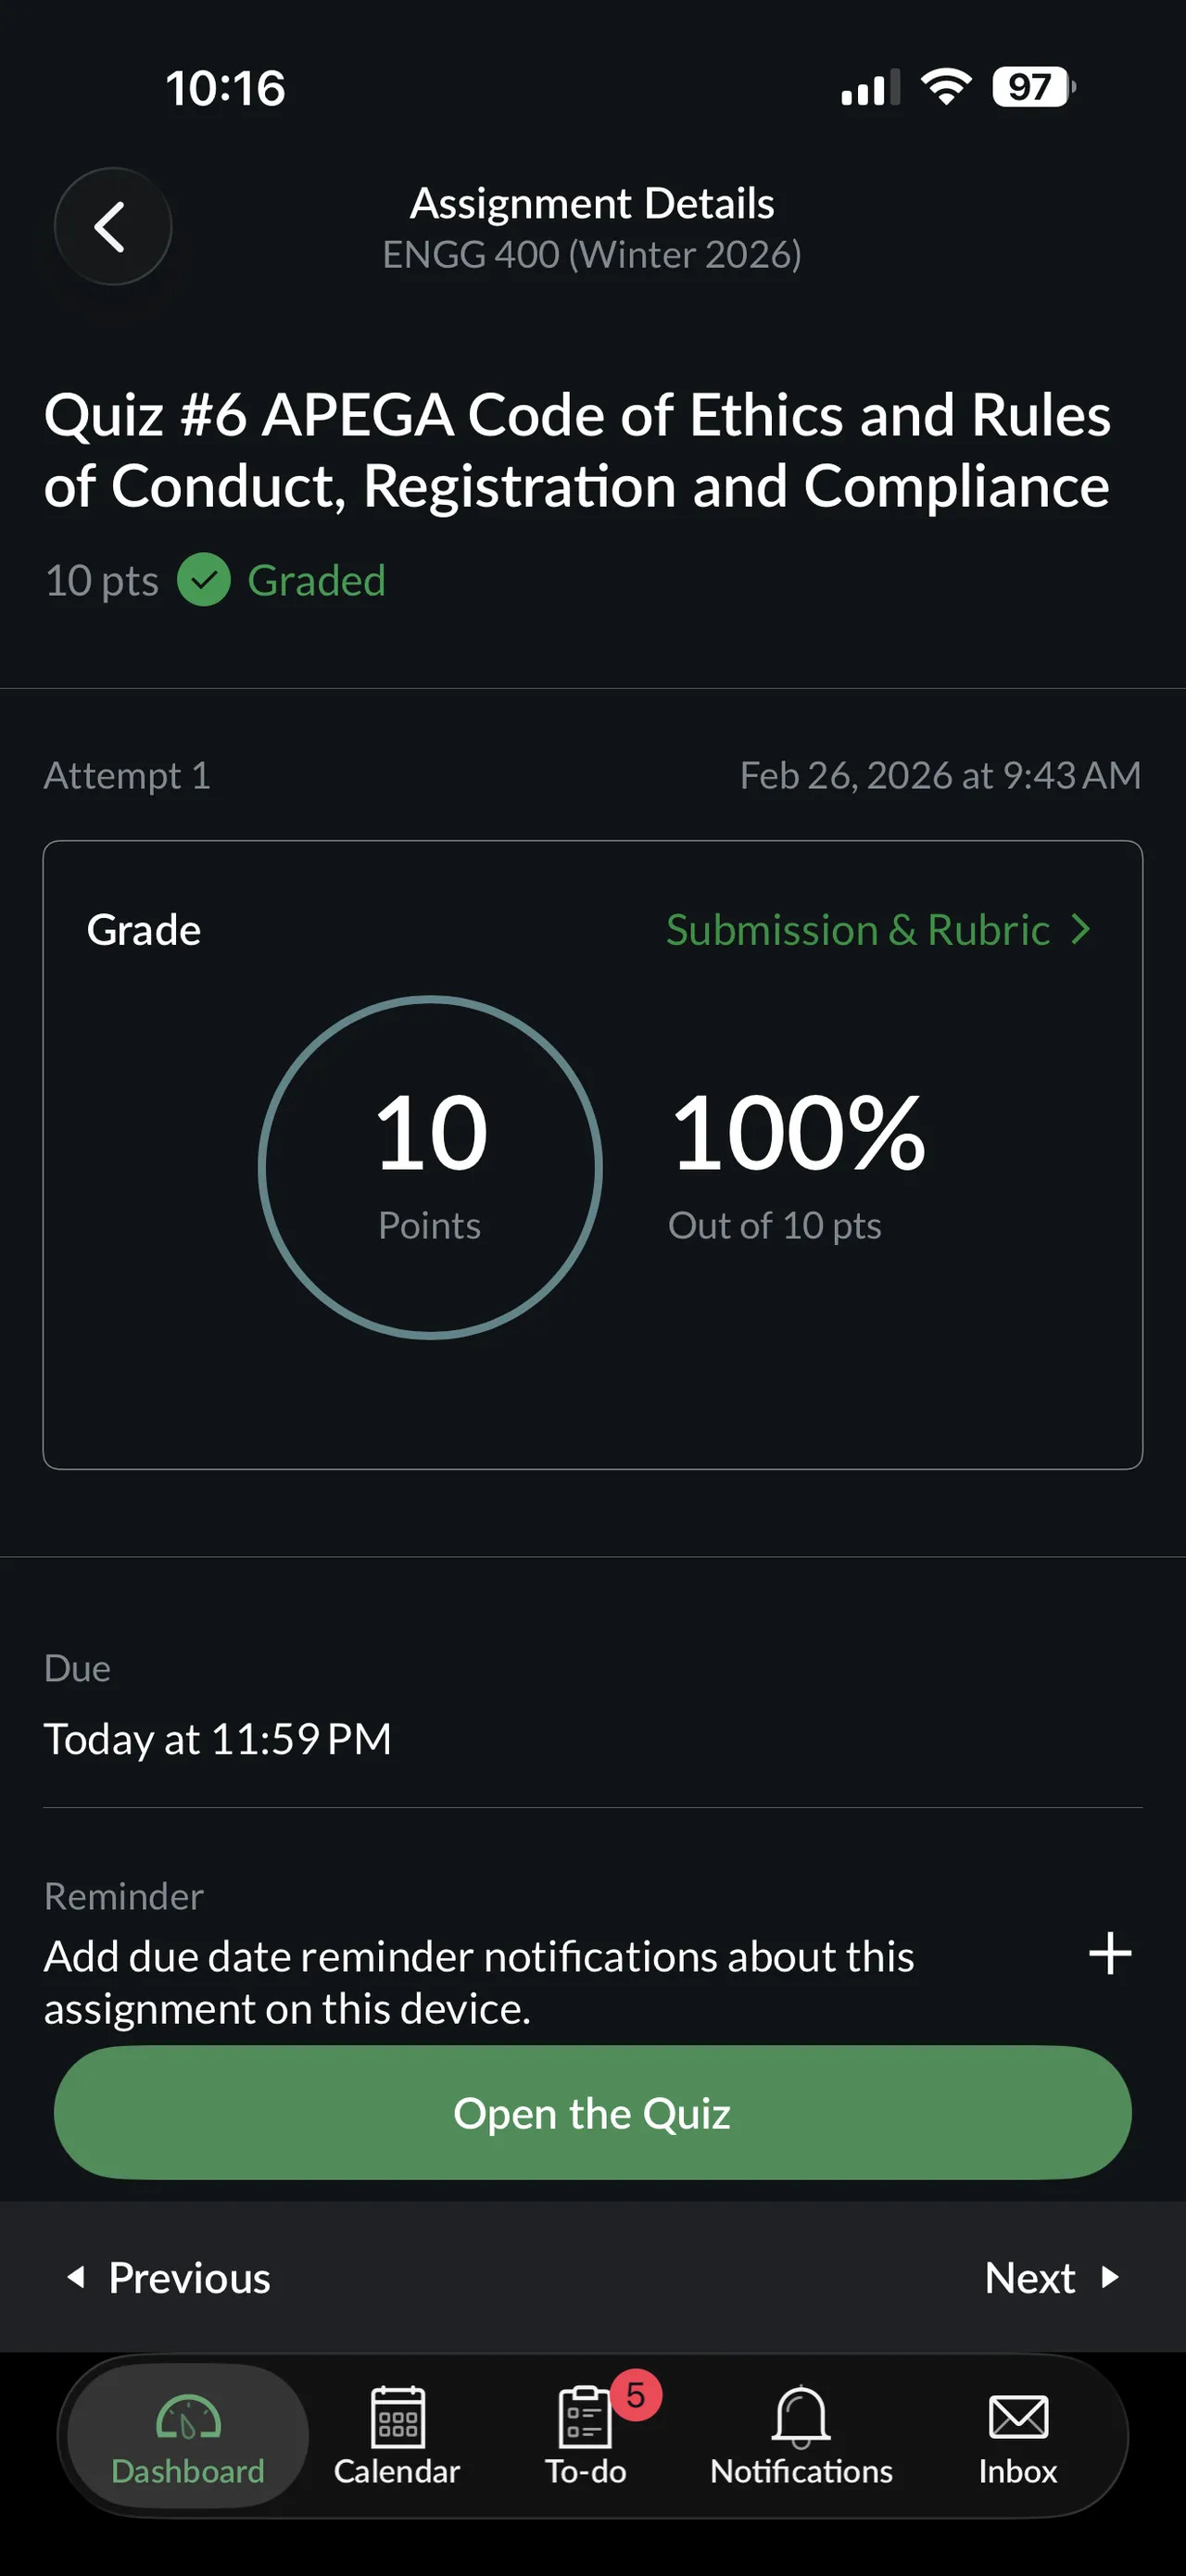Tap the battery level indicator
This screenshot has width=1186, height=2576.
click(1032, 87)
